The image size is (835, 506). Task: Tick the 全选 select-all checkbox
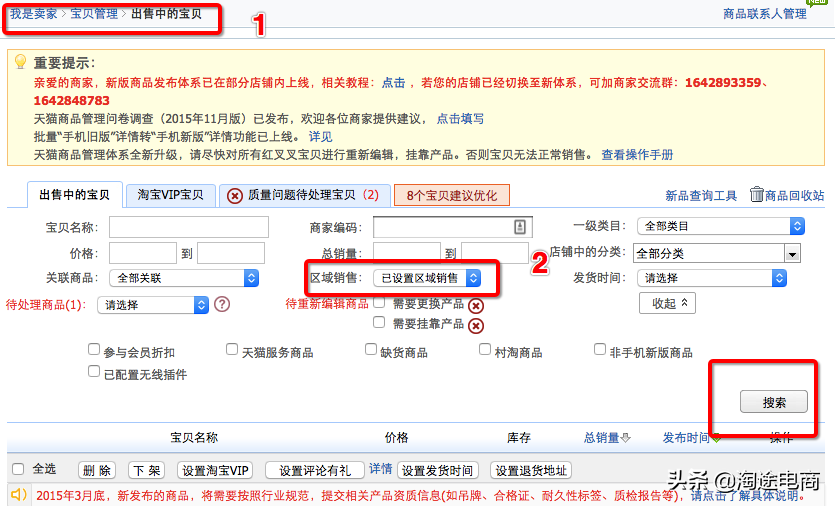[x=18, y=469]
